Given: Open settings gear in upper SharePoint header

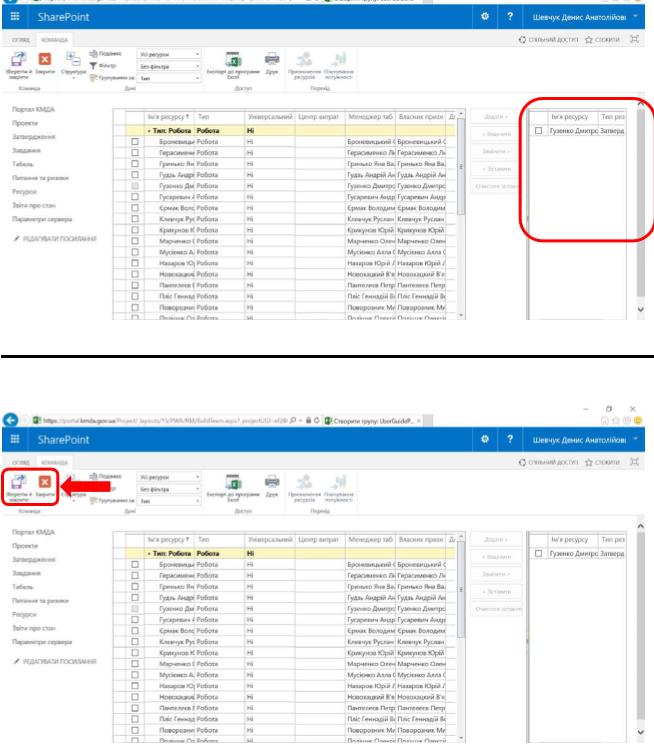Looking at the screenshot, I should (485, 18).
